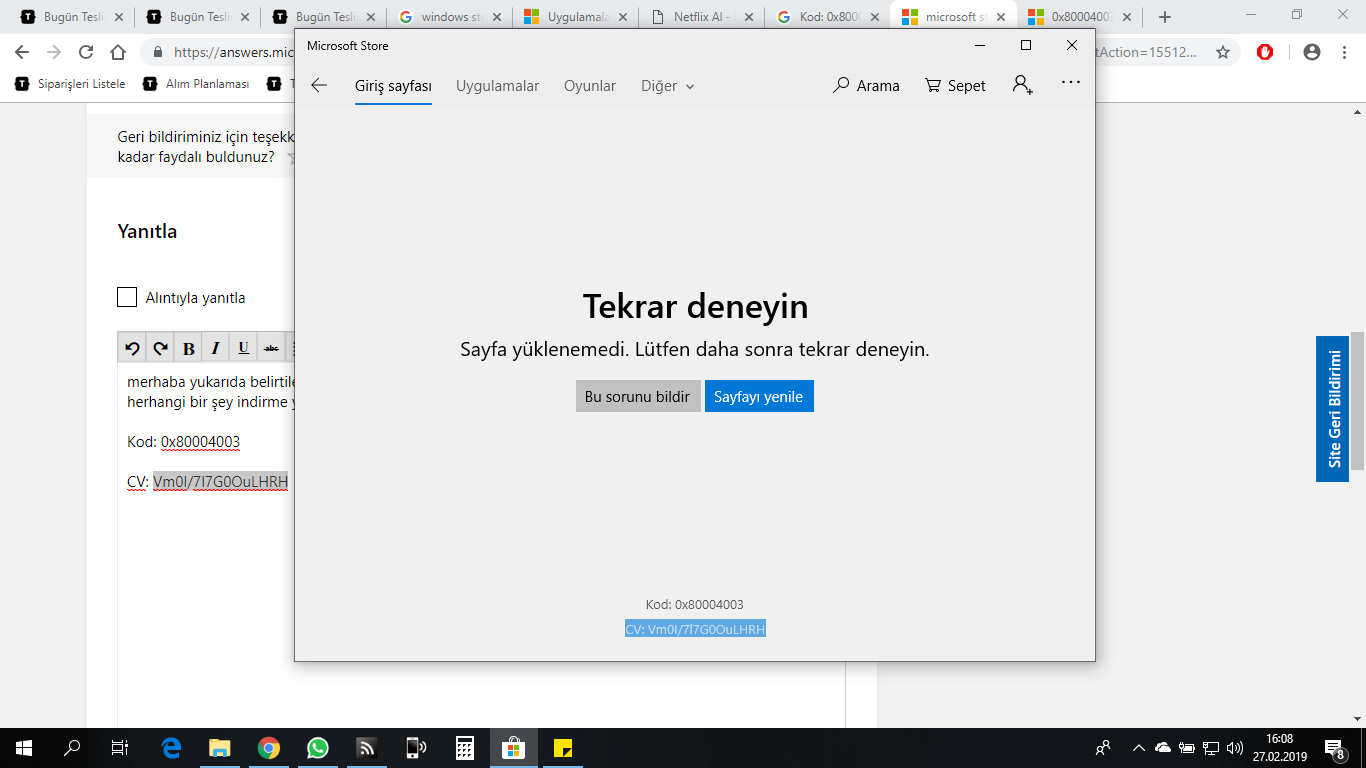This screenshot has height=768, width=1366.
Task: Click the Yanıtla heading text
Action: (x=147, y=231)
